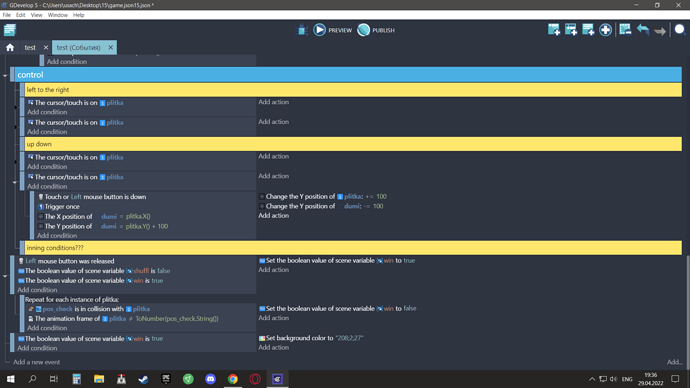
Task: Open Discord from the Windows taskbar
Action: (210, 379)
